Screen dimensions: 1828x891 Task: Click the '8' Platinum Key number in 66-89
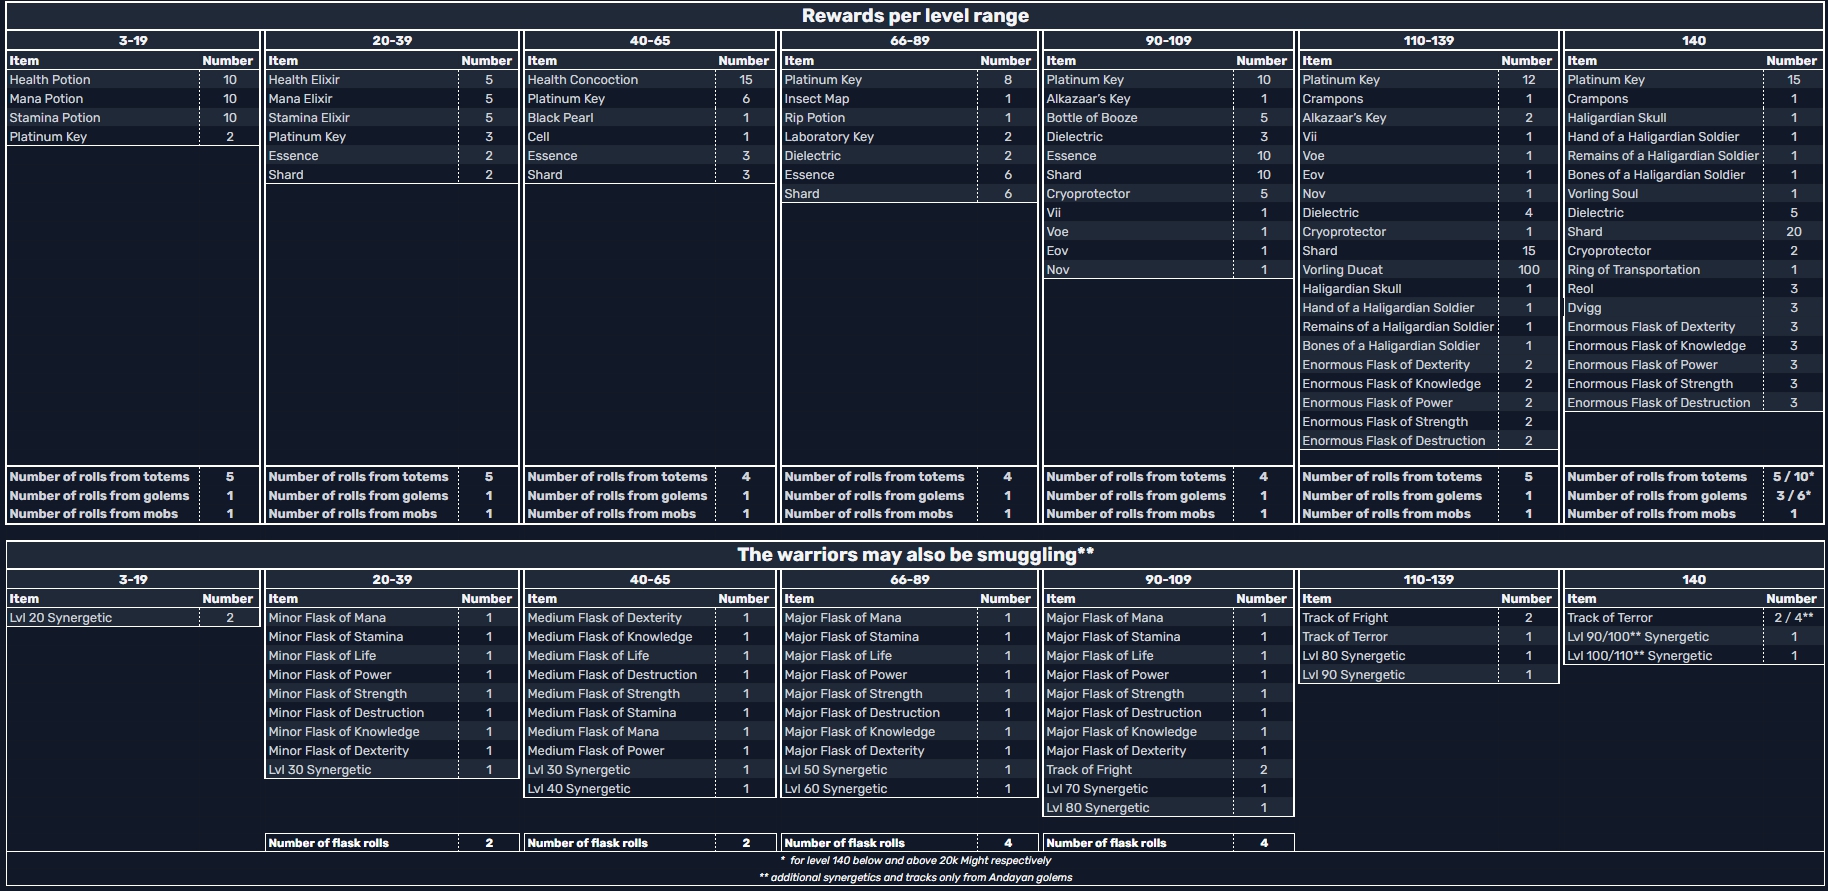1008,80
